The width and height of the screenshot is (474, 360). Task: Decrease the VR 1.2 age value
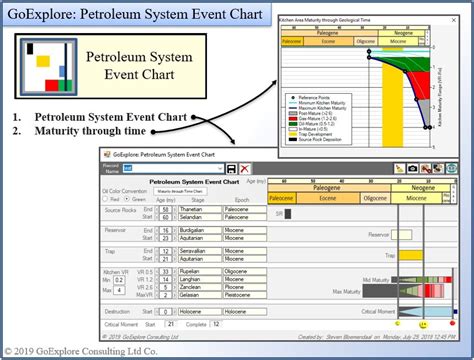[x=156, y=279]
